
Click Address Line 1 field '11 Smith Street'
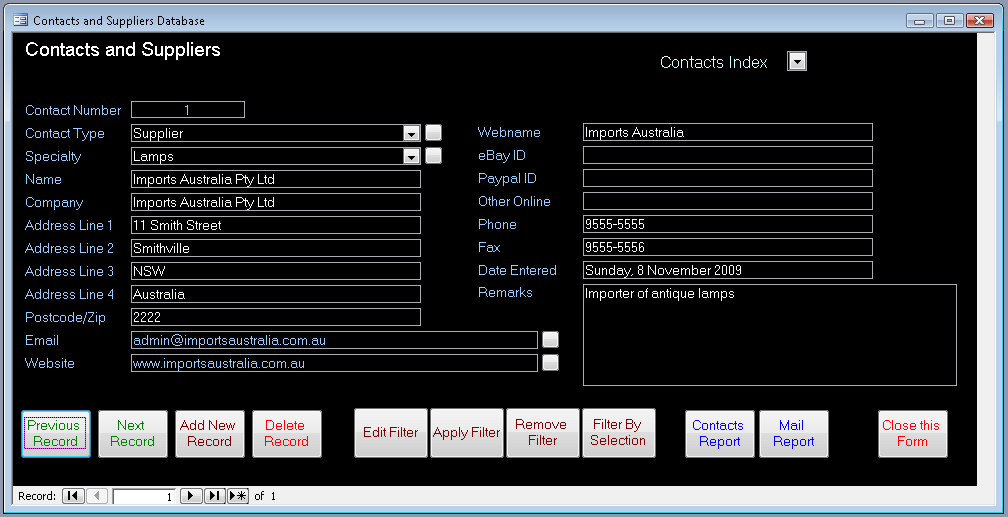point(276,225)
